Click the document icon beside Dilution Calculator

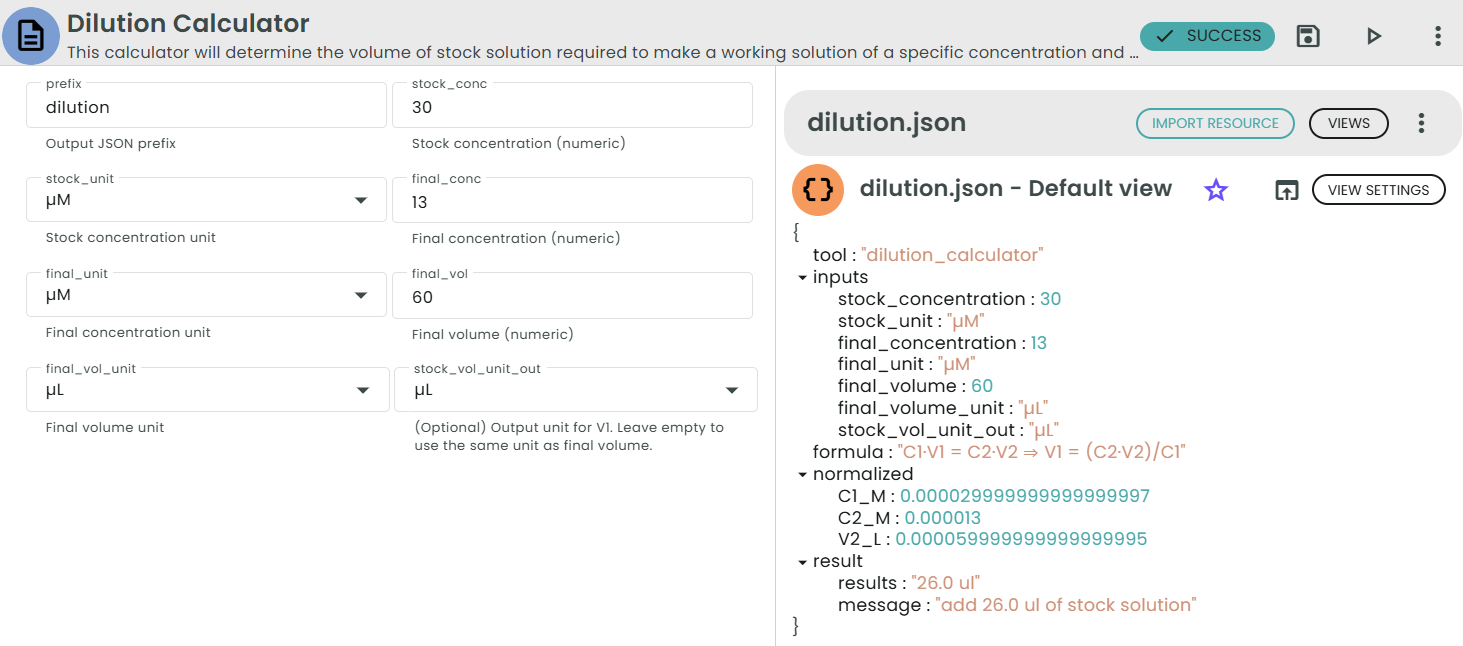[31, 36]
